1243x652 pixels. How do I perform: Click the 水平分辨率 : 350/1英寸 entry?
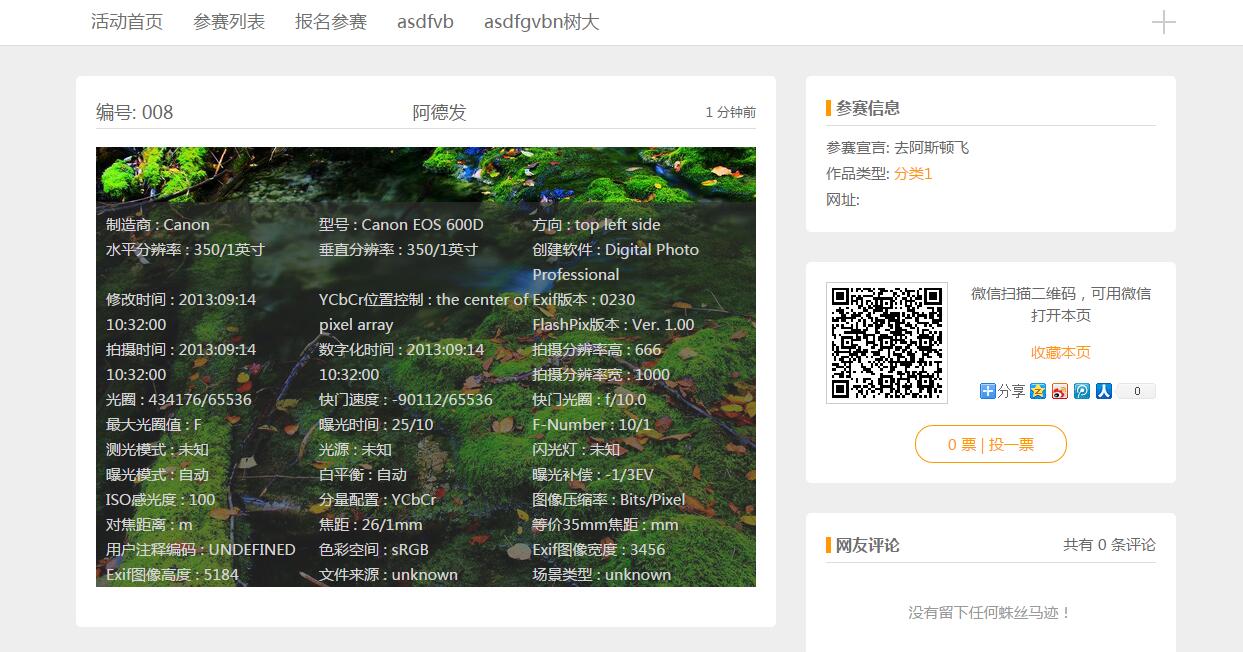coord(185,249)
